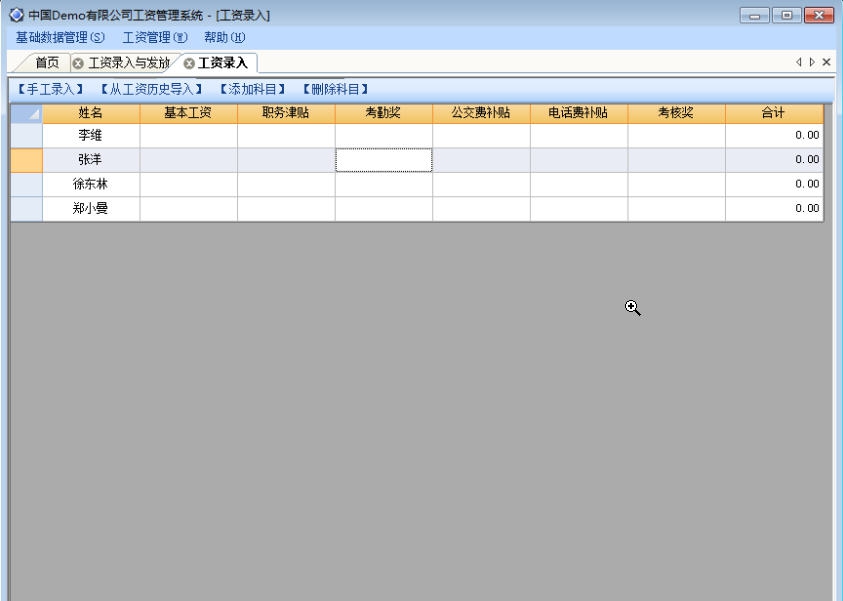Viewport: 843px width, 601px height.
Task: Click 【从工资历史导入】 link
Action: click(152, 89)
